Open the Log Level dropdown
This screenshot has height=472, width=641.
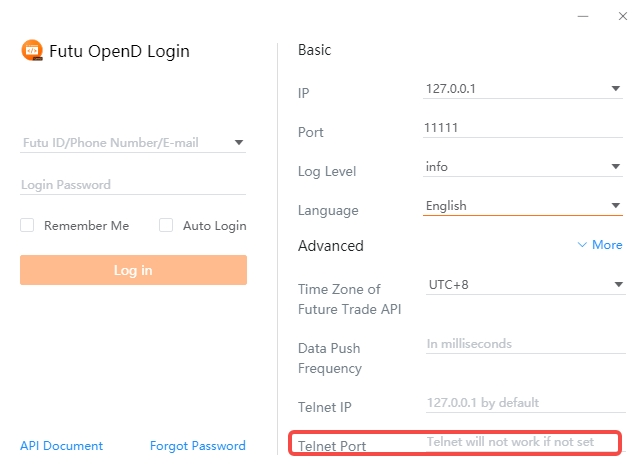coord(616,167)
